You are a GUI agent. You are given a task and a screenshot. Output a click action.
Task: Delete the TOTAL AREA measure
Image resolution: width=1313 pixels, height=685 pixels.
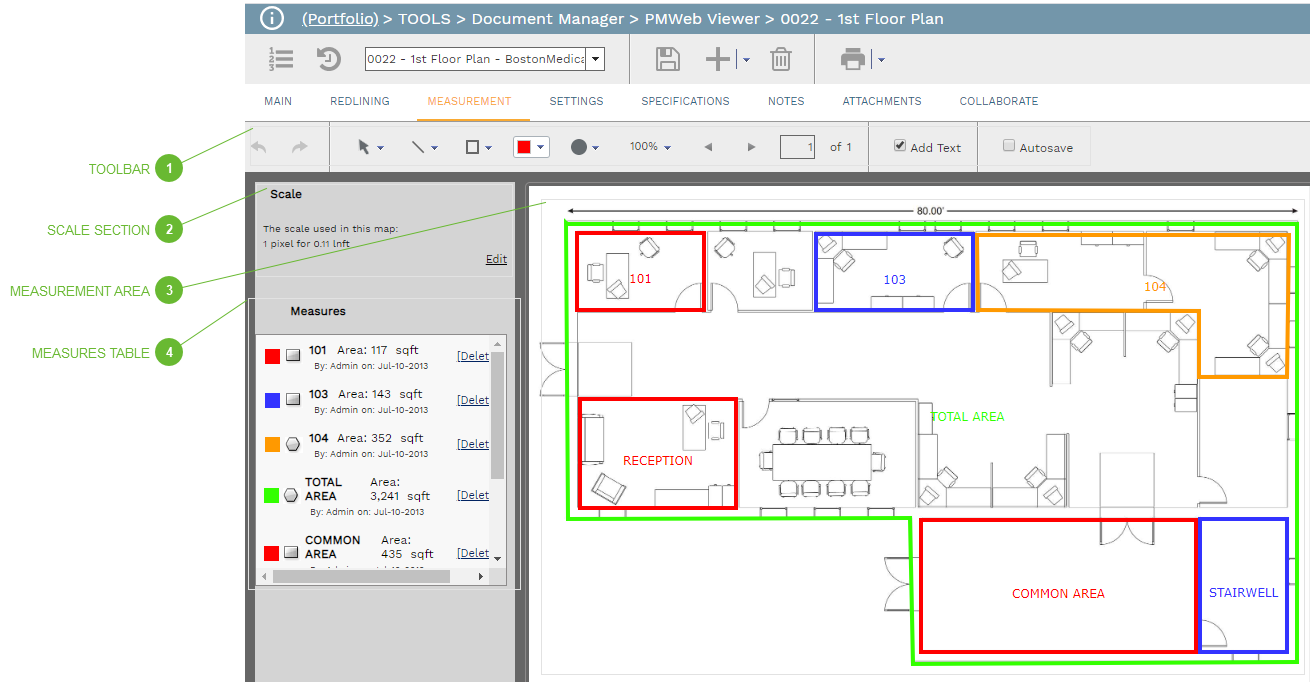pyautogui.click(x=472, y=494)
